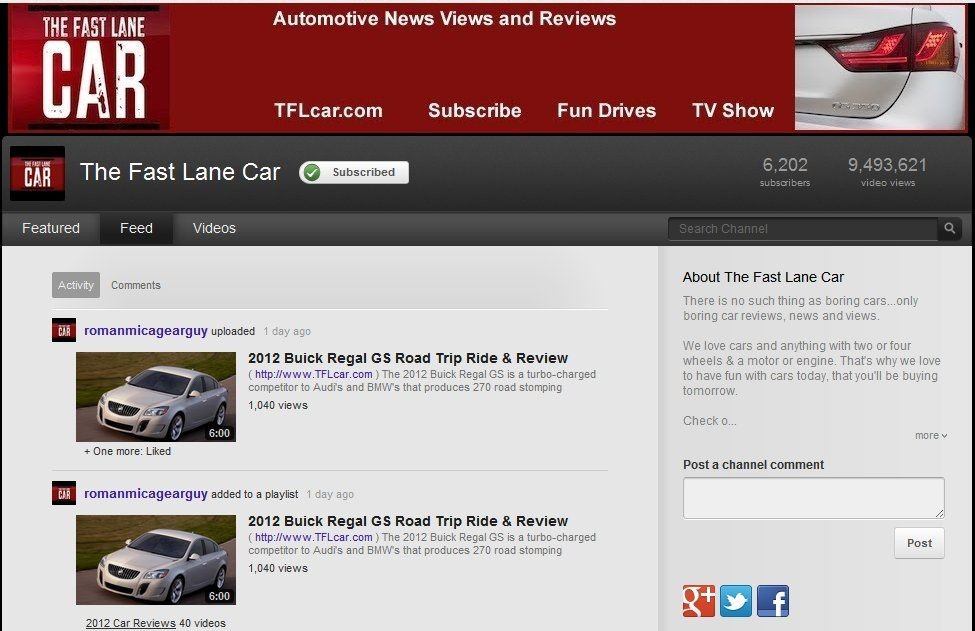Click 'Post a channel comment' label

point(753,464)
